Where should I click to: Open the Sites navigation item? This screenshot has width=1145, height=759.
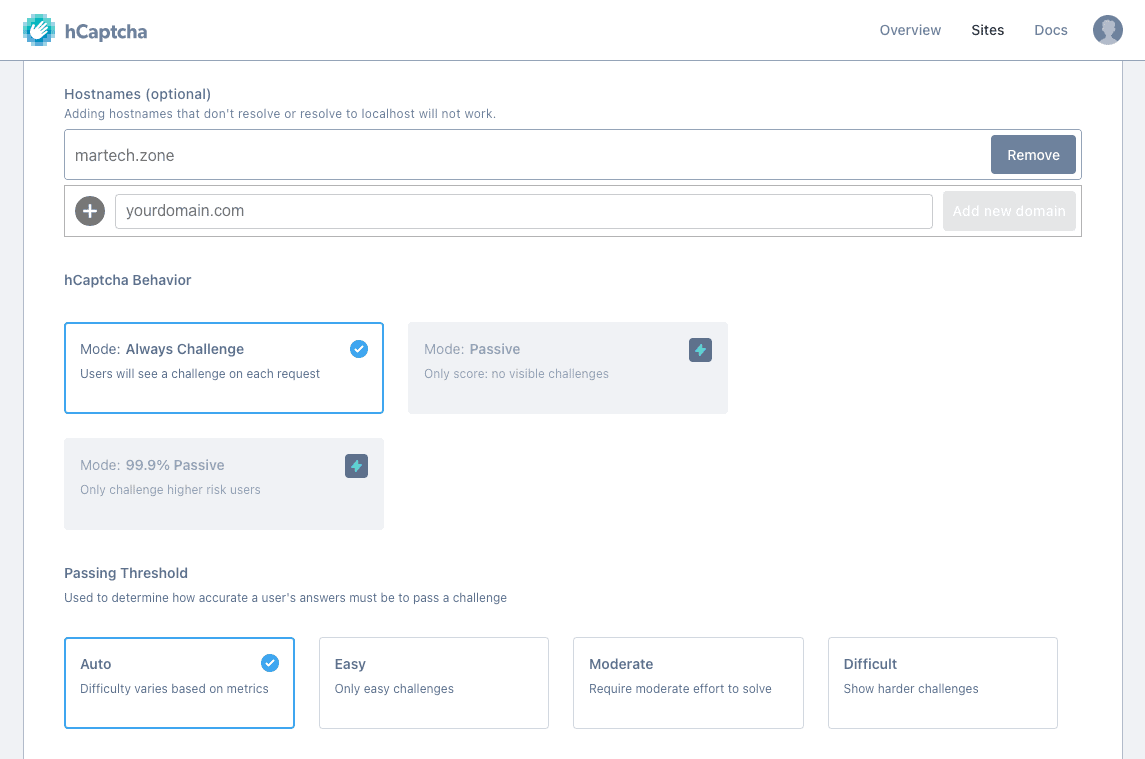987,30
